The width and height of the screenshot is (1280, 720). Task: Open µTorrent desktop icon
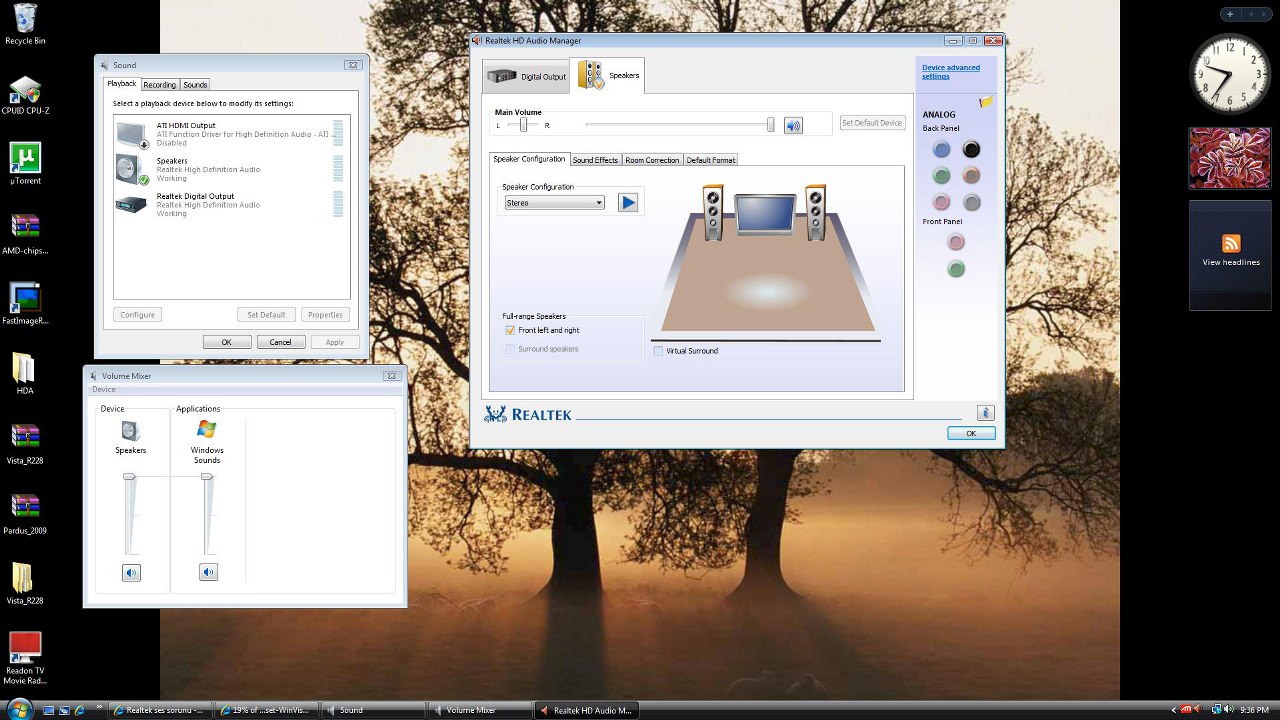[x=25, y=164]
